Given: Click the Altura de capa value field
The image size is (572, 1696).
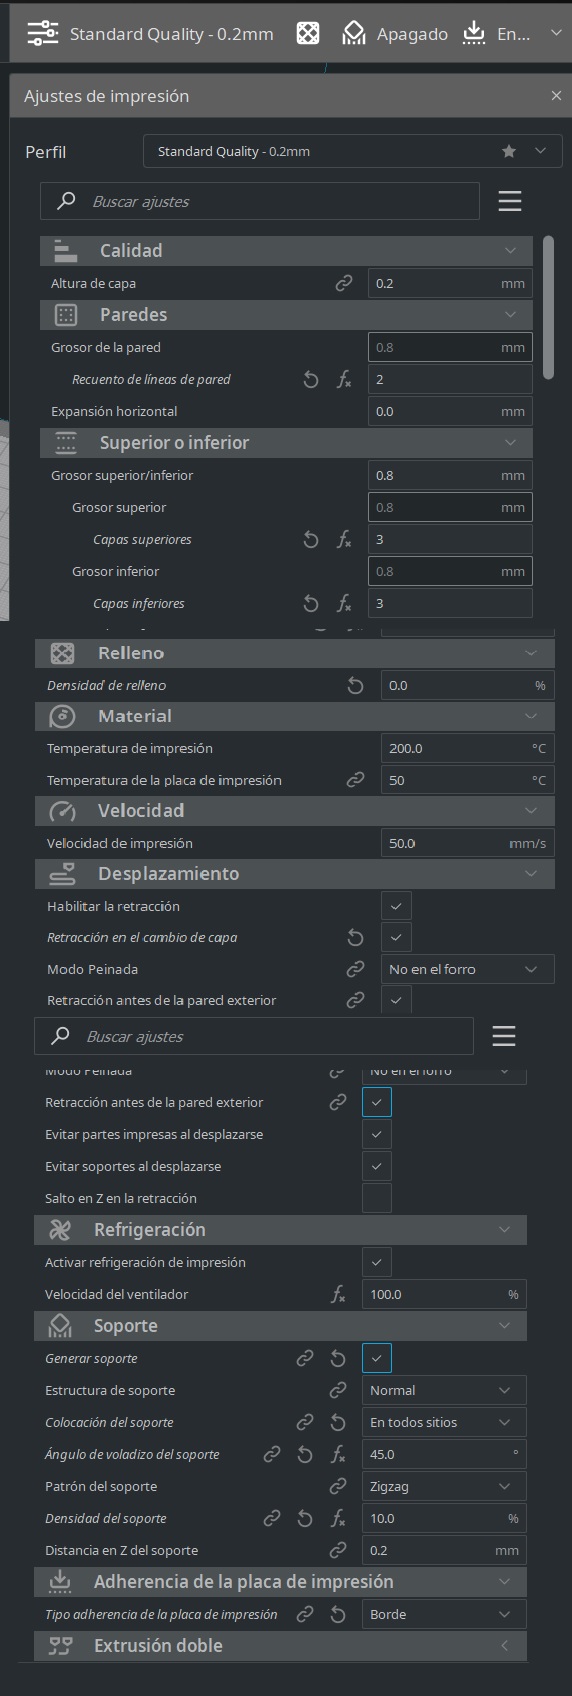Looking at the screenshot, I should point(450,283).
